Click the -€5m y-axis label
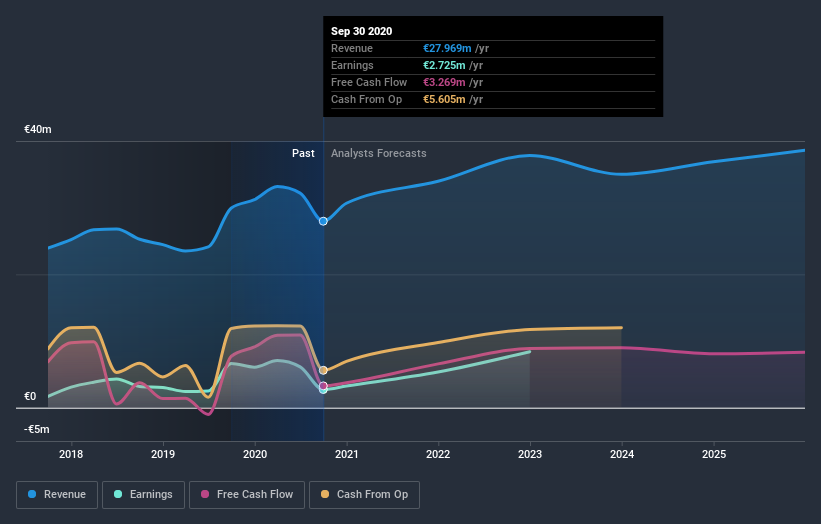This screenshot has width=821, height=524. 37,429
